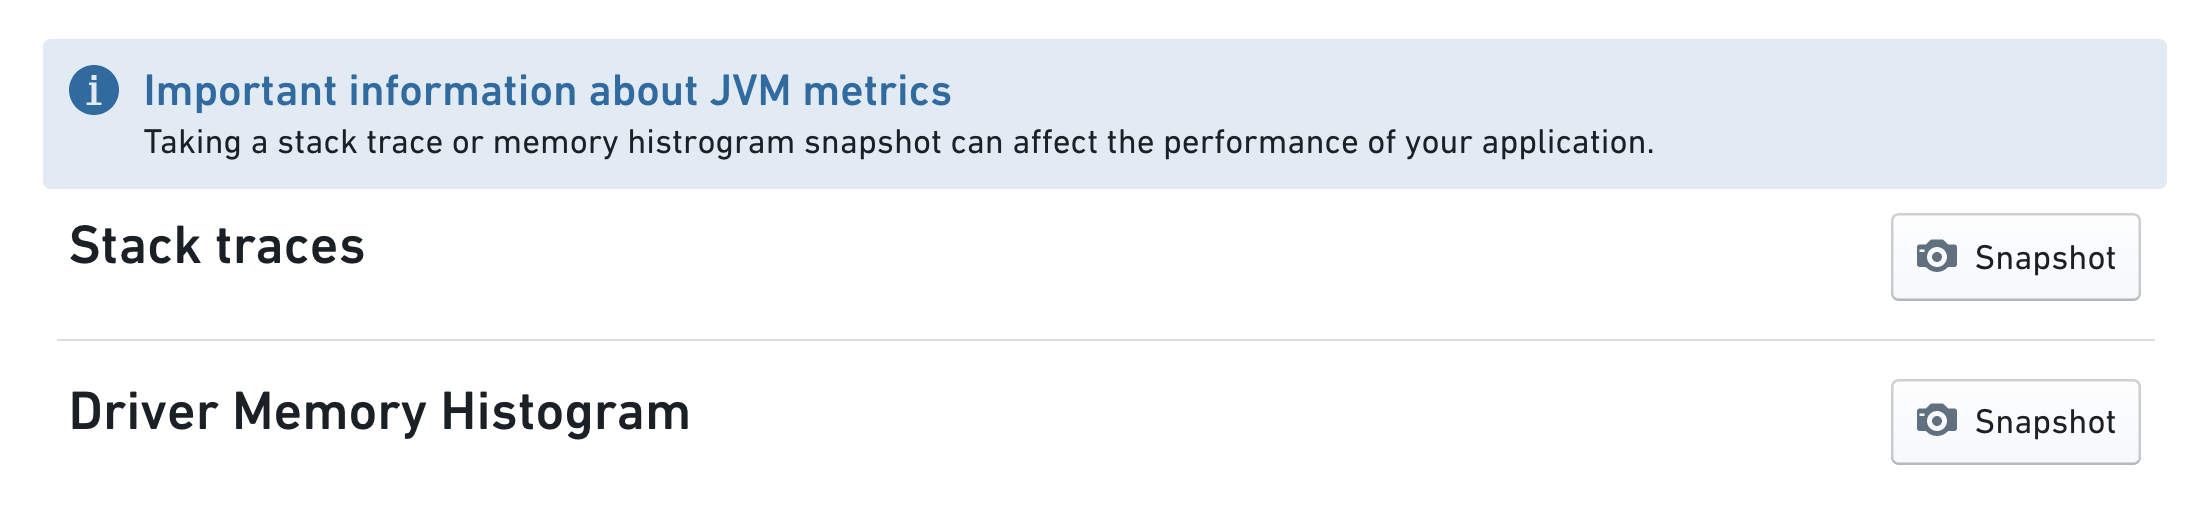Take a Driver Memory Histogram snapshot
Viewport: 2205px width, 507px height.
coord(2015,422)
